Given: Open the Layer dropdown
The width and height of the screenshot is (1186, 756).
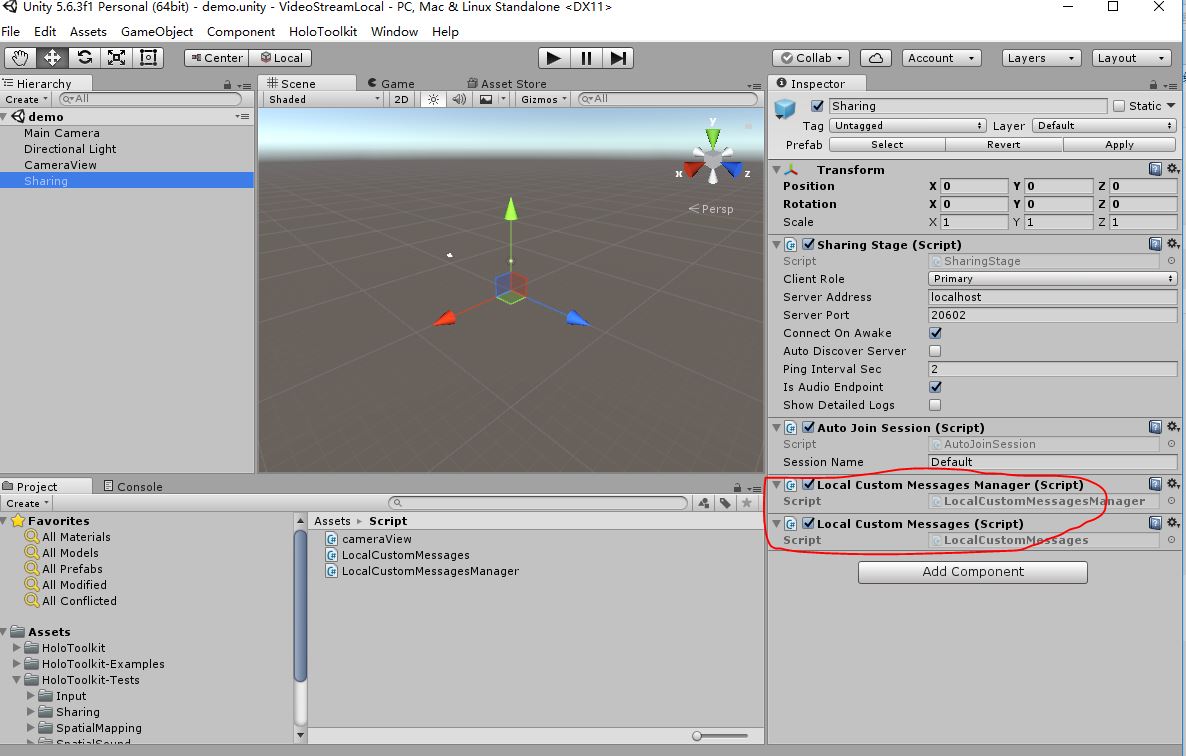Looking at the screenshot, I should click(1104, 125).
